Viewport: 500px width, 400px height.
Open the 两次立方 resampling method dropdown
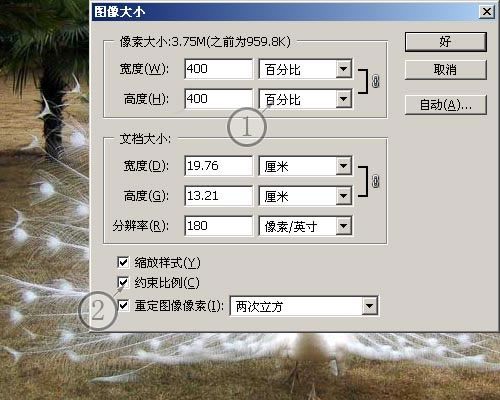(x=304, y=306)
